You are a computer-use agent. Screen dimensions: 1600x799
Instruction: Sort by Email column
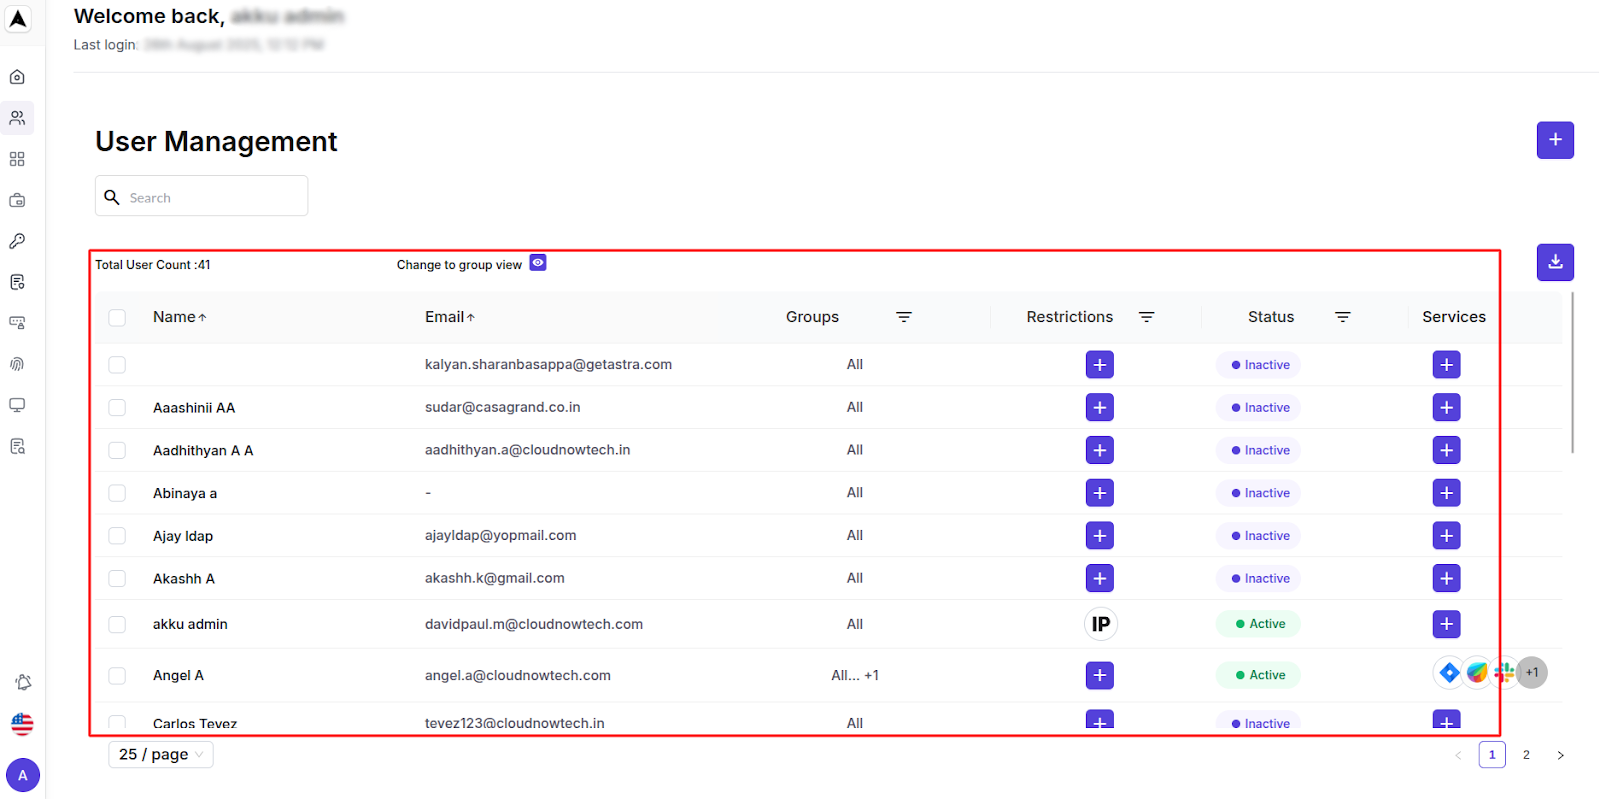click(x=449, y=317)
